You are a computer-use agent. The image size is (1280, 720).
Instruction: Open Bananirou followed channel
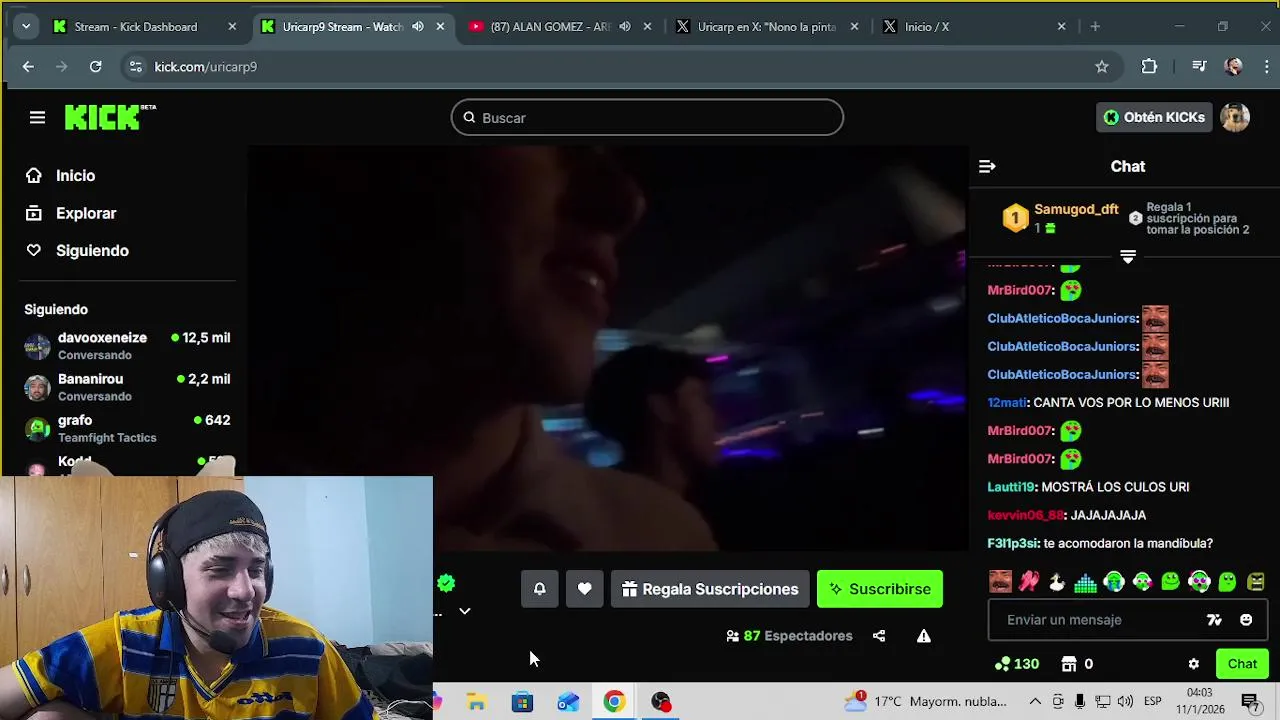click(127, 387)
